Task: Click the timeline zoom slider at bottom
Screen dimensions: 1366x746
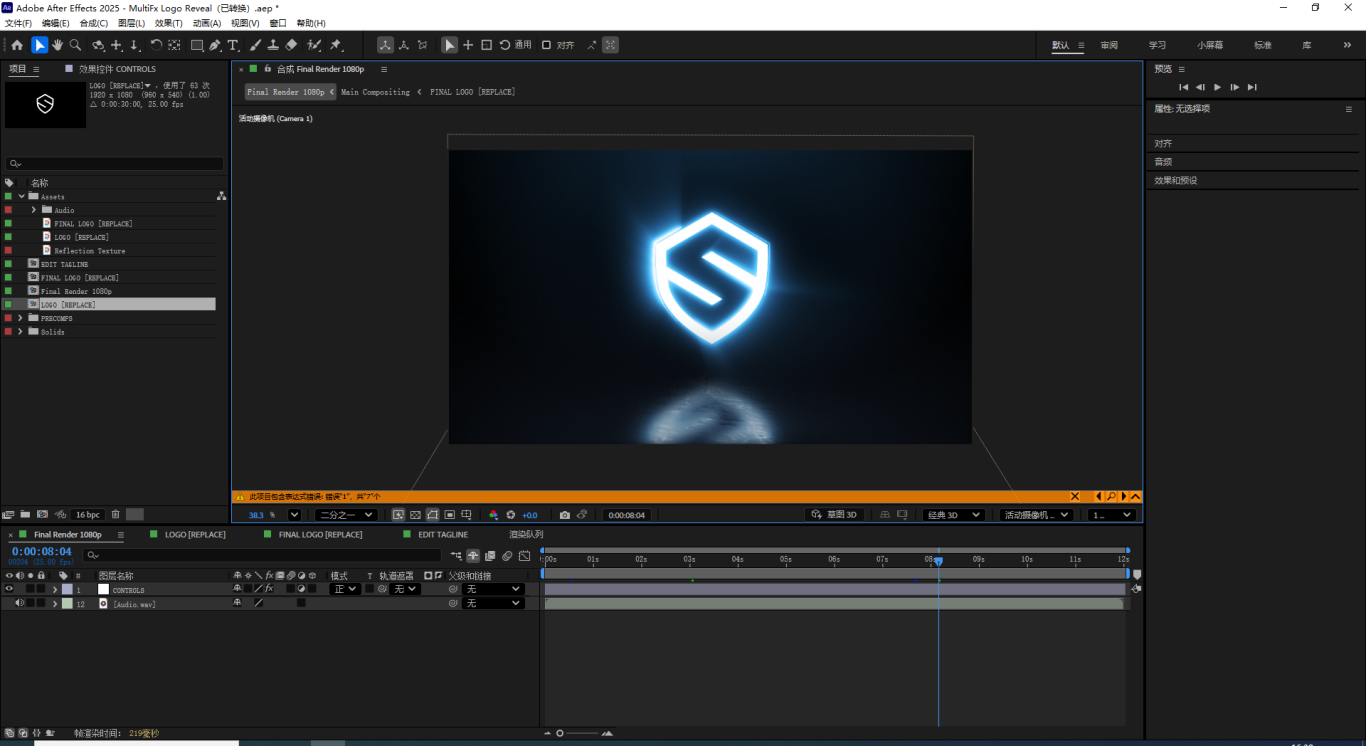Action: 582,734
